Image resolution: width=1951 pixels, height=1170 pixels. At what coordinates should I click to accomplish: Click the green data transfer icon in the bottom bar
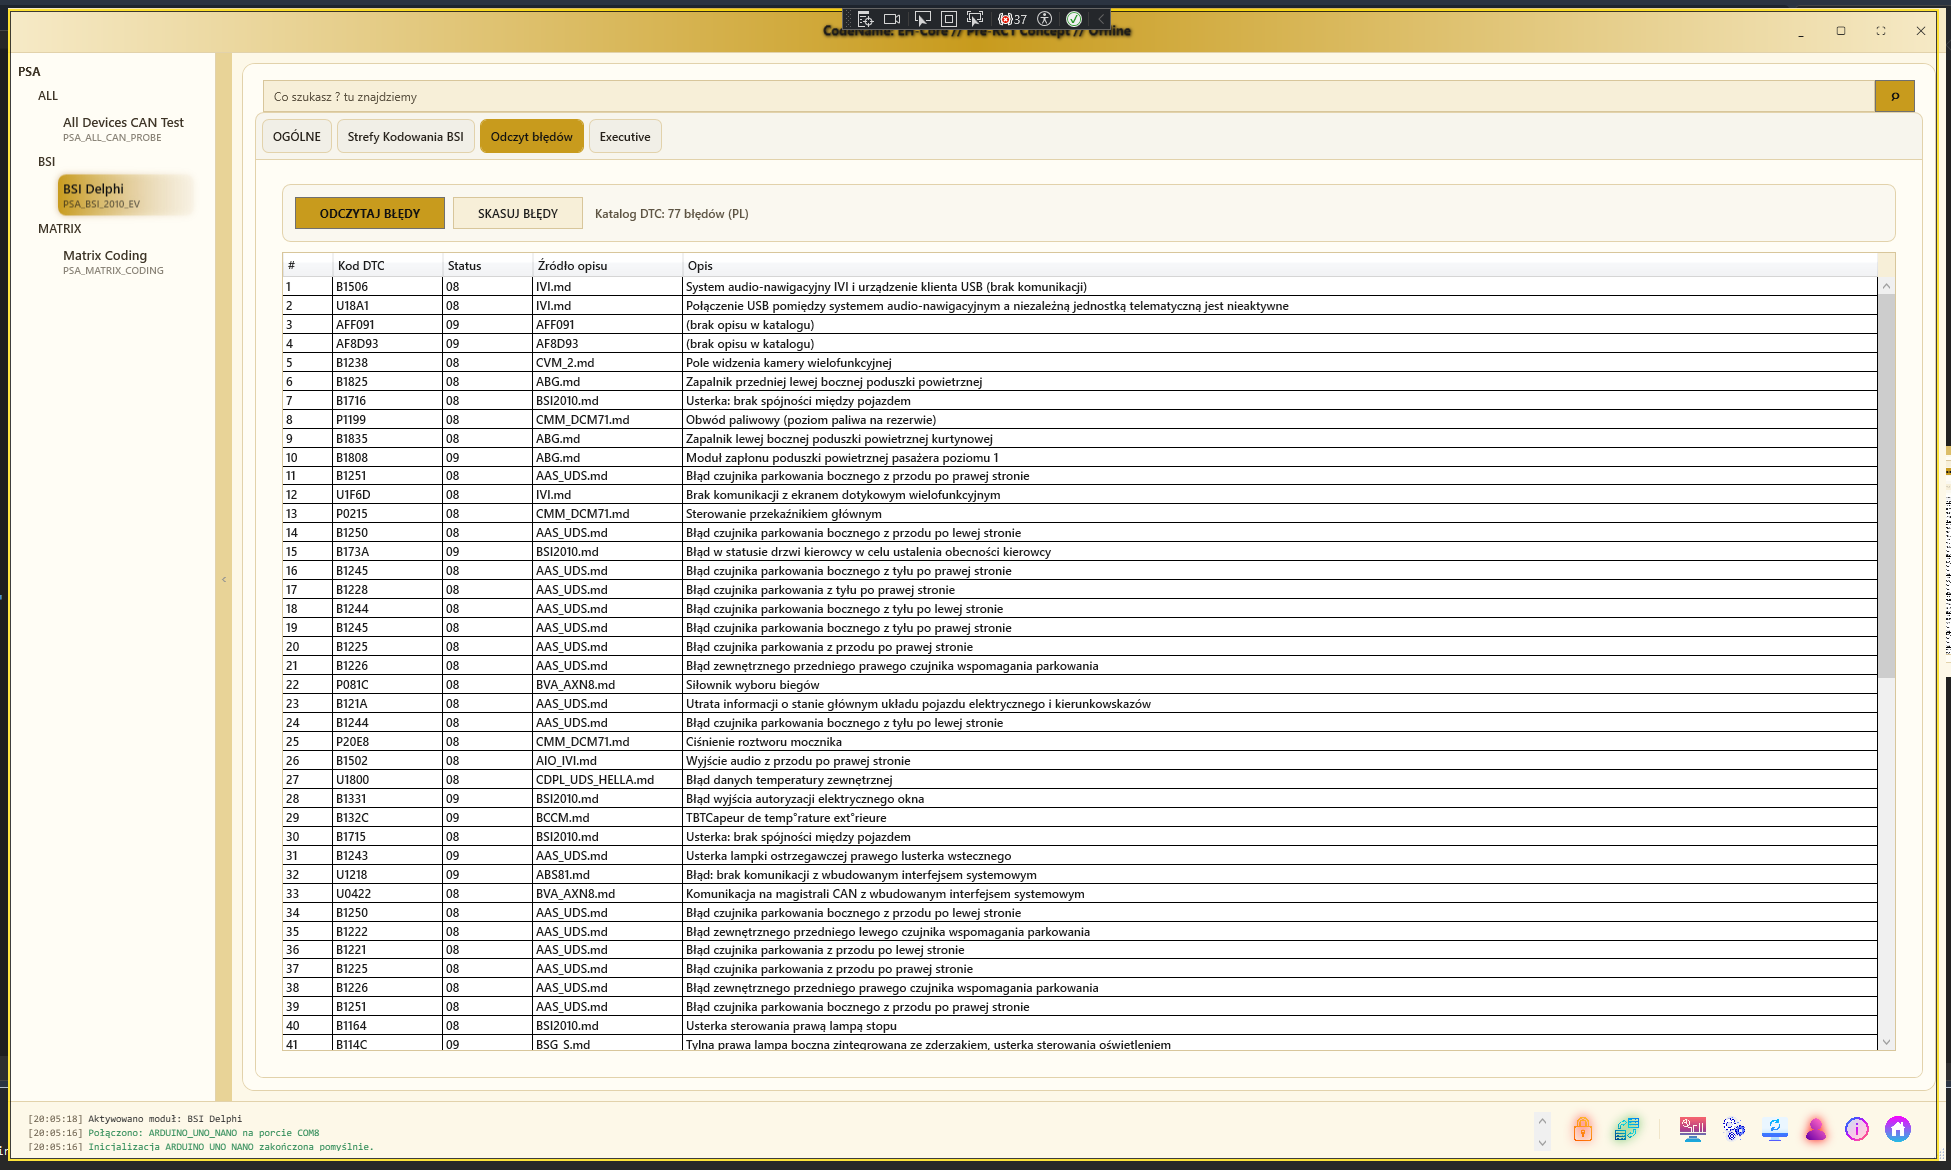pyautogui.click(x=1627, y=1129)
